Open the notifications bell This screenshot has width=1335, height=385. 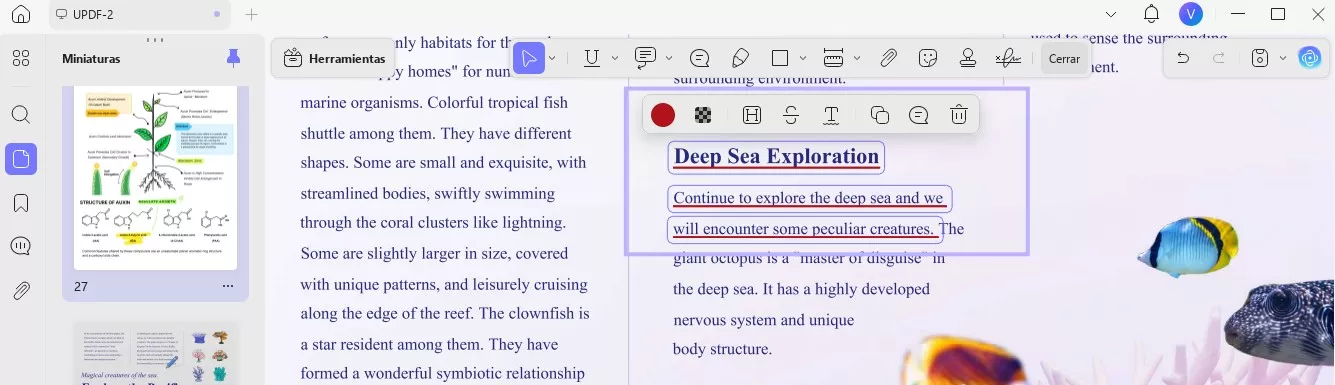pos(1151,14)
